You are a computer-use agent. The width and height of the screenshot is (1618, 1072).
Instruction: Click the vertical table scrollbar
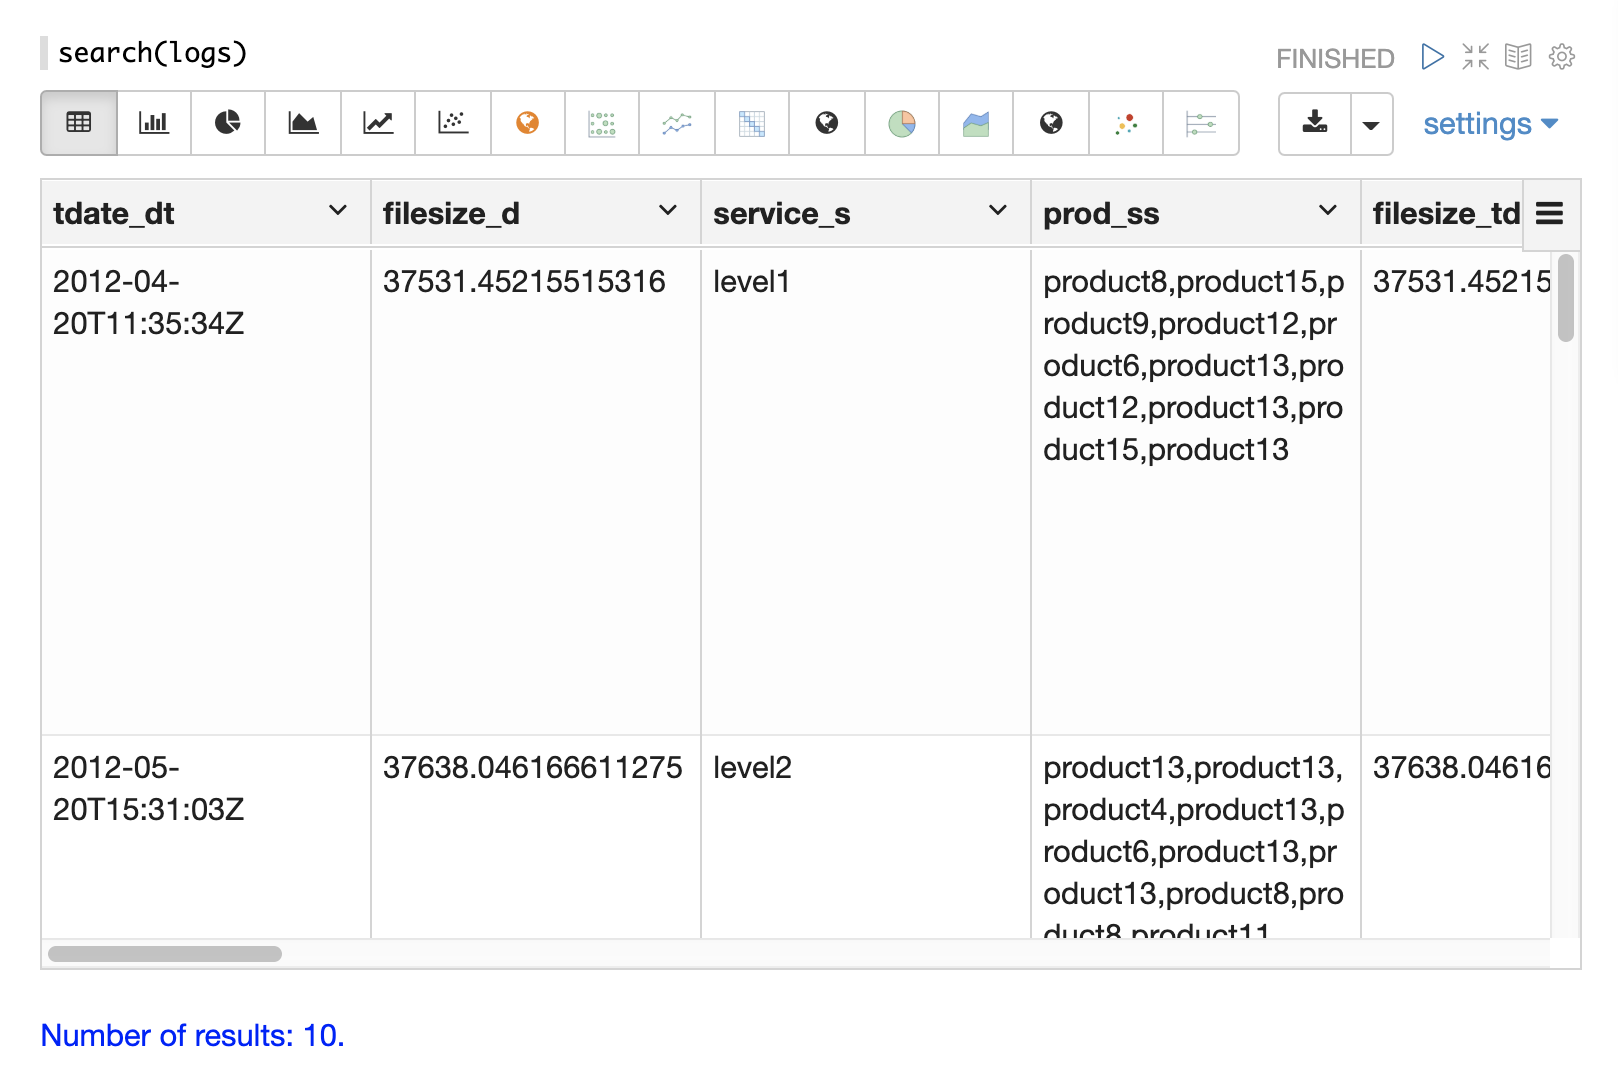[1565, 299]
